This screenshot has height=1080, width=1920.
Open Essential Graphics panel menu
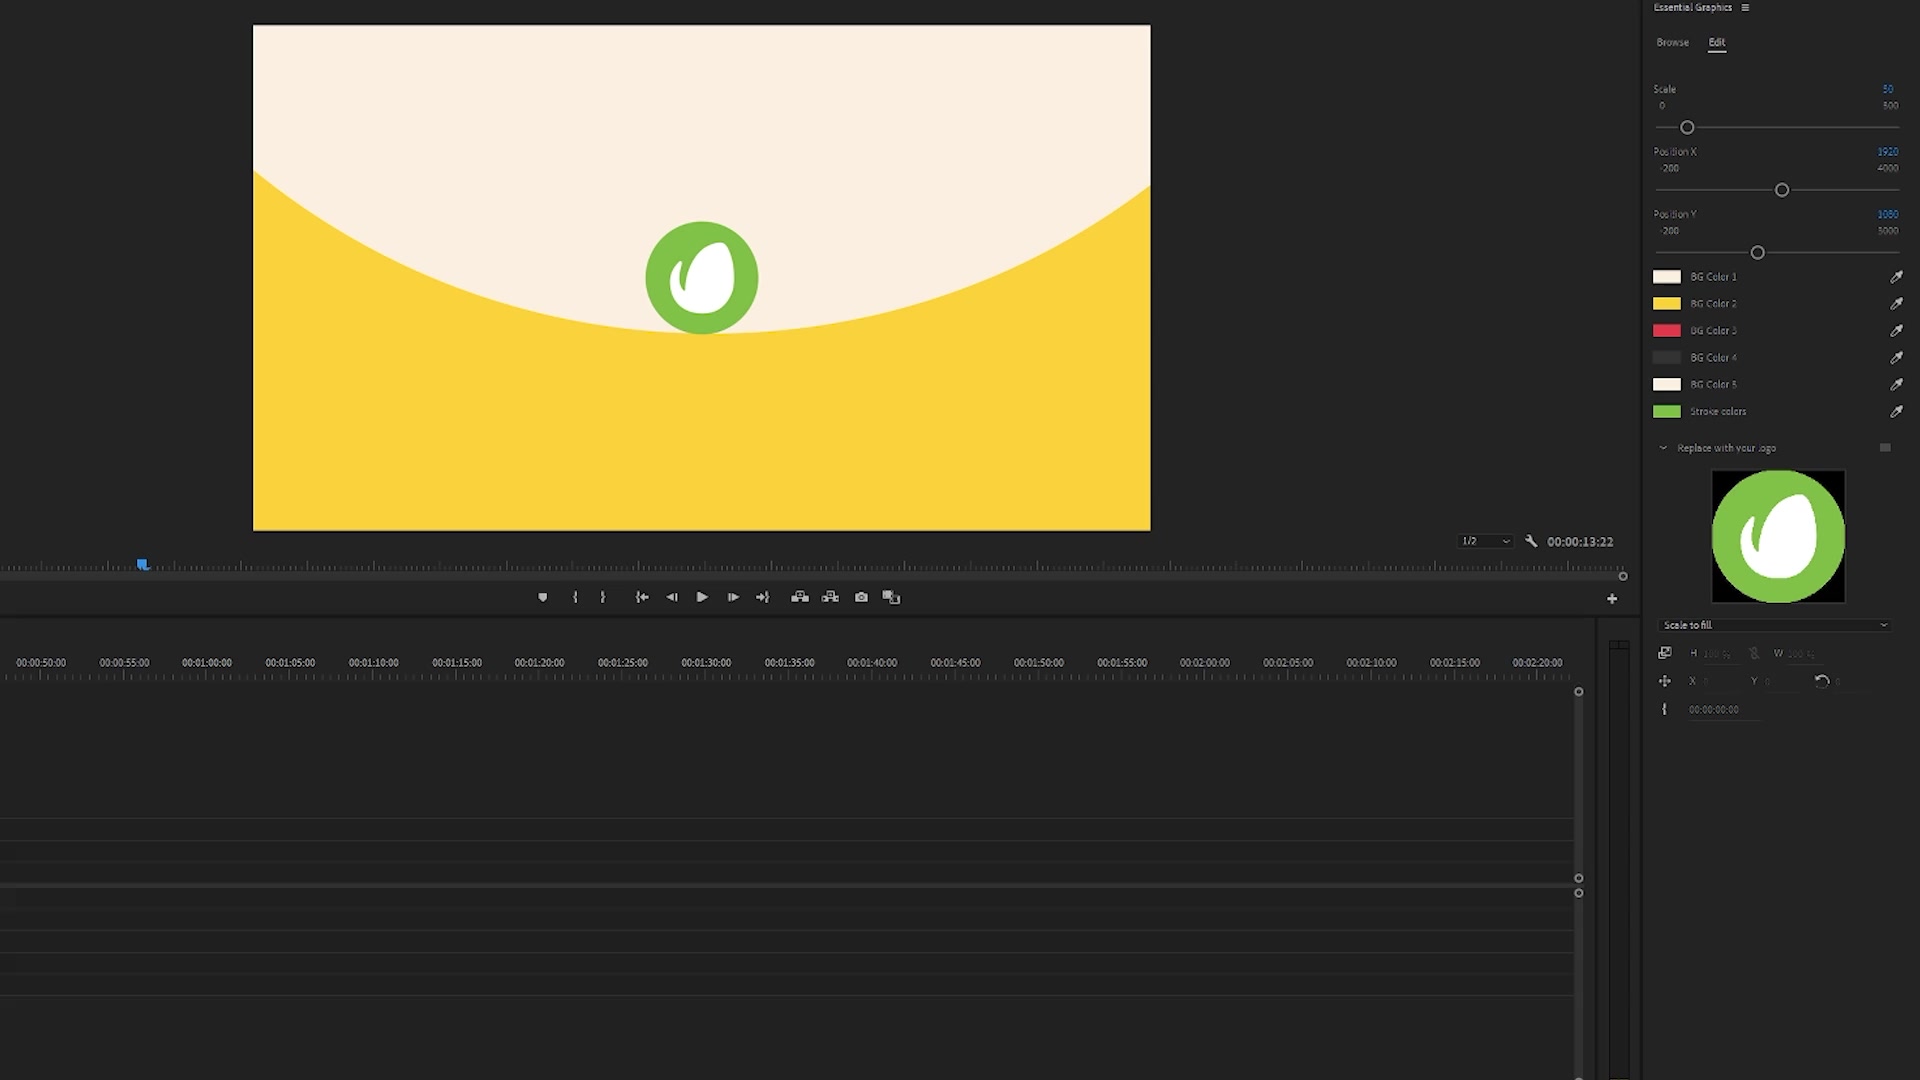[x=1745, y=8]
